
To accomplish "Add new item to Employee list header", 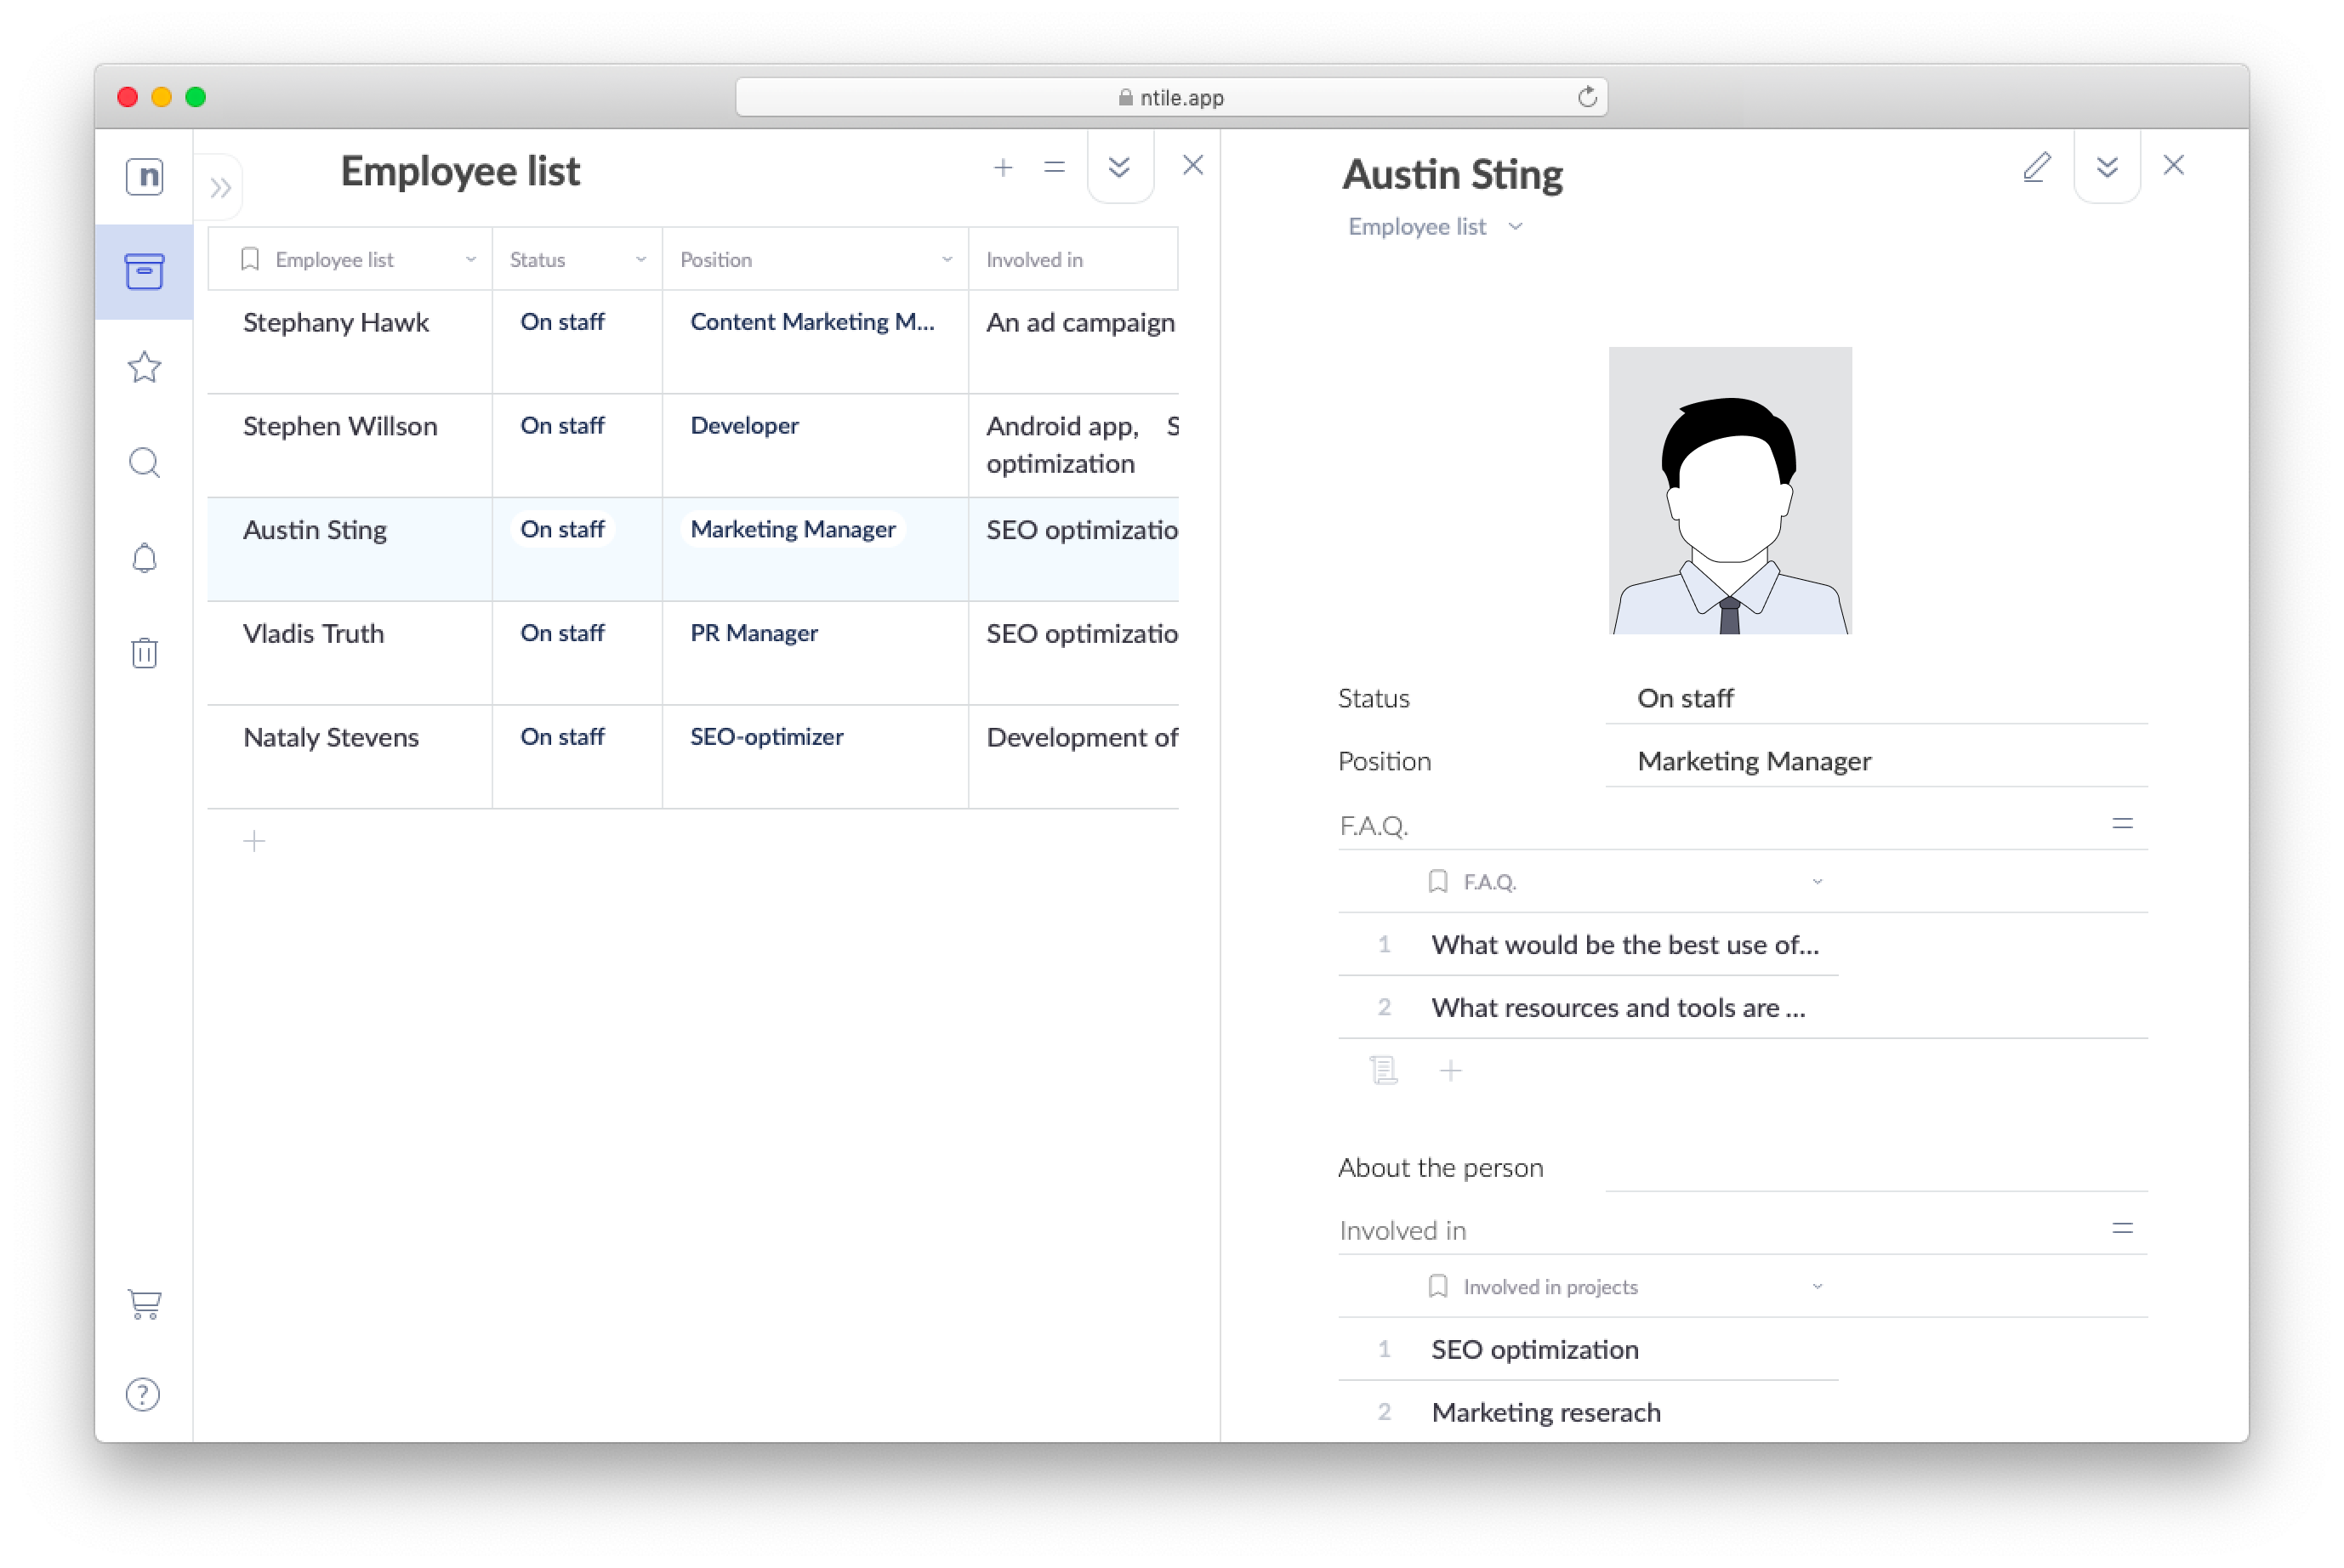I will pyautogui.click(x=1003, y=167).
